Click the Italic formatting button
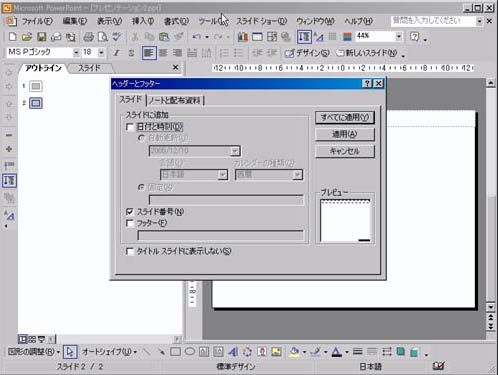 [116, 53]
